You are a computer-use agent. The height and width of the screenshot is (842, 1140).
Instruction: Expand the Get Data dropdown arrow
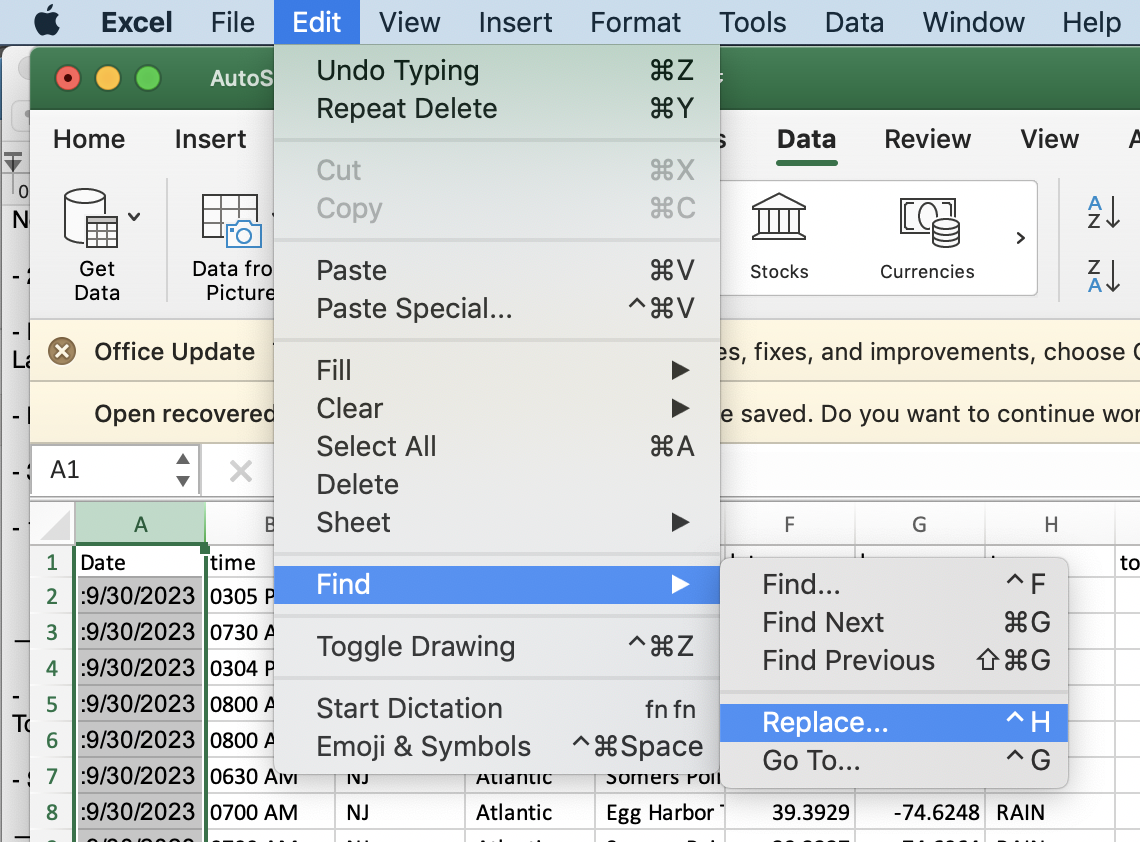click(x=135, y=217)
